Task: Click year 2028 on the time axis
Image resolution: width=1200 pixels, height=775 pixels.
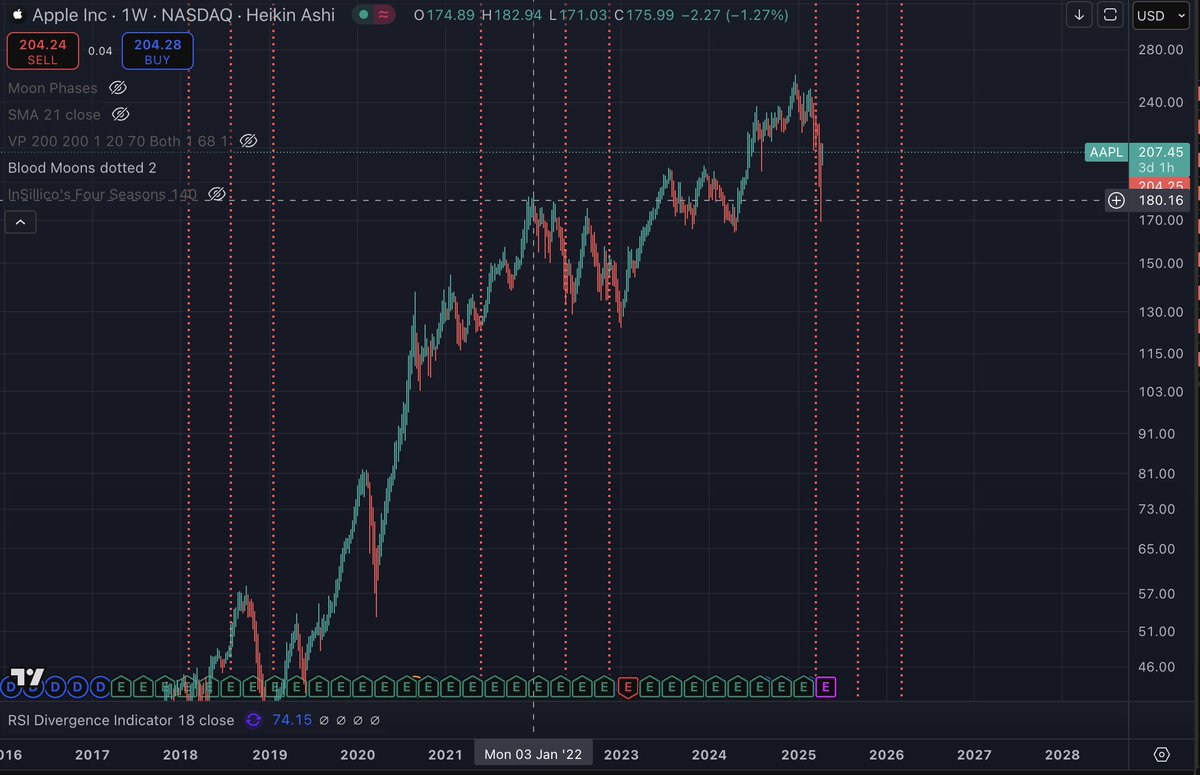Action: [1062, 755]
